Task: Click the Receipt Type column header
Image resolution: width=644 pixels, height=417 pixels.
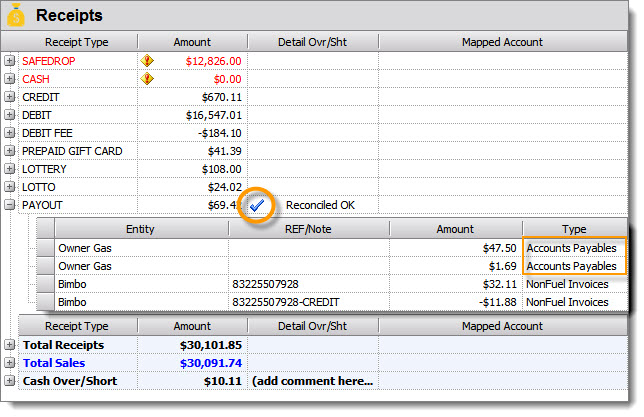Action: [78, 42]
